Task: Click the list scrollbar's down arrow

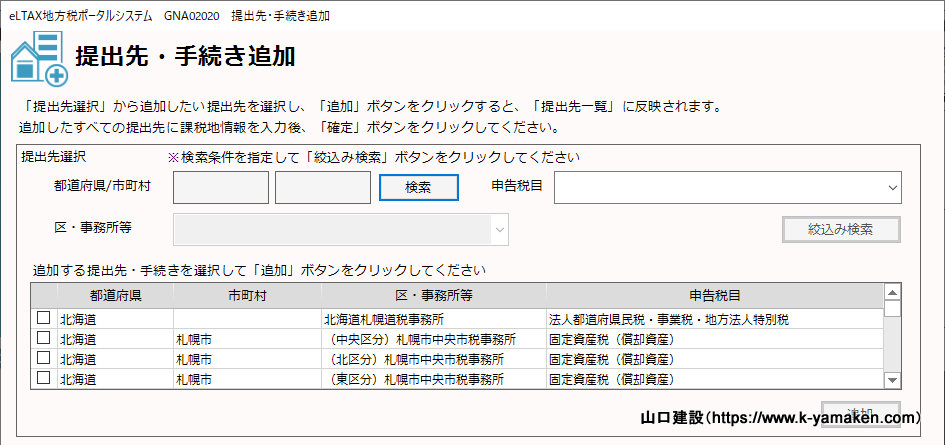Action: coord(892,379)
